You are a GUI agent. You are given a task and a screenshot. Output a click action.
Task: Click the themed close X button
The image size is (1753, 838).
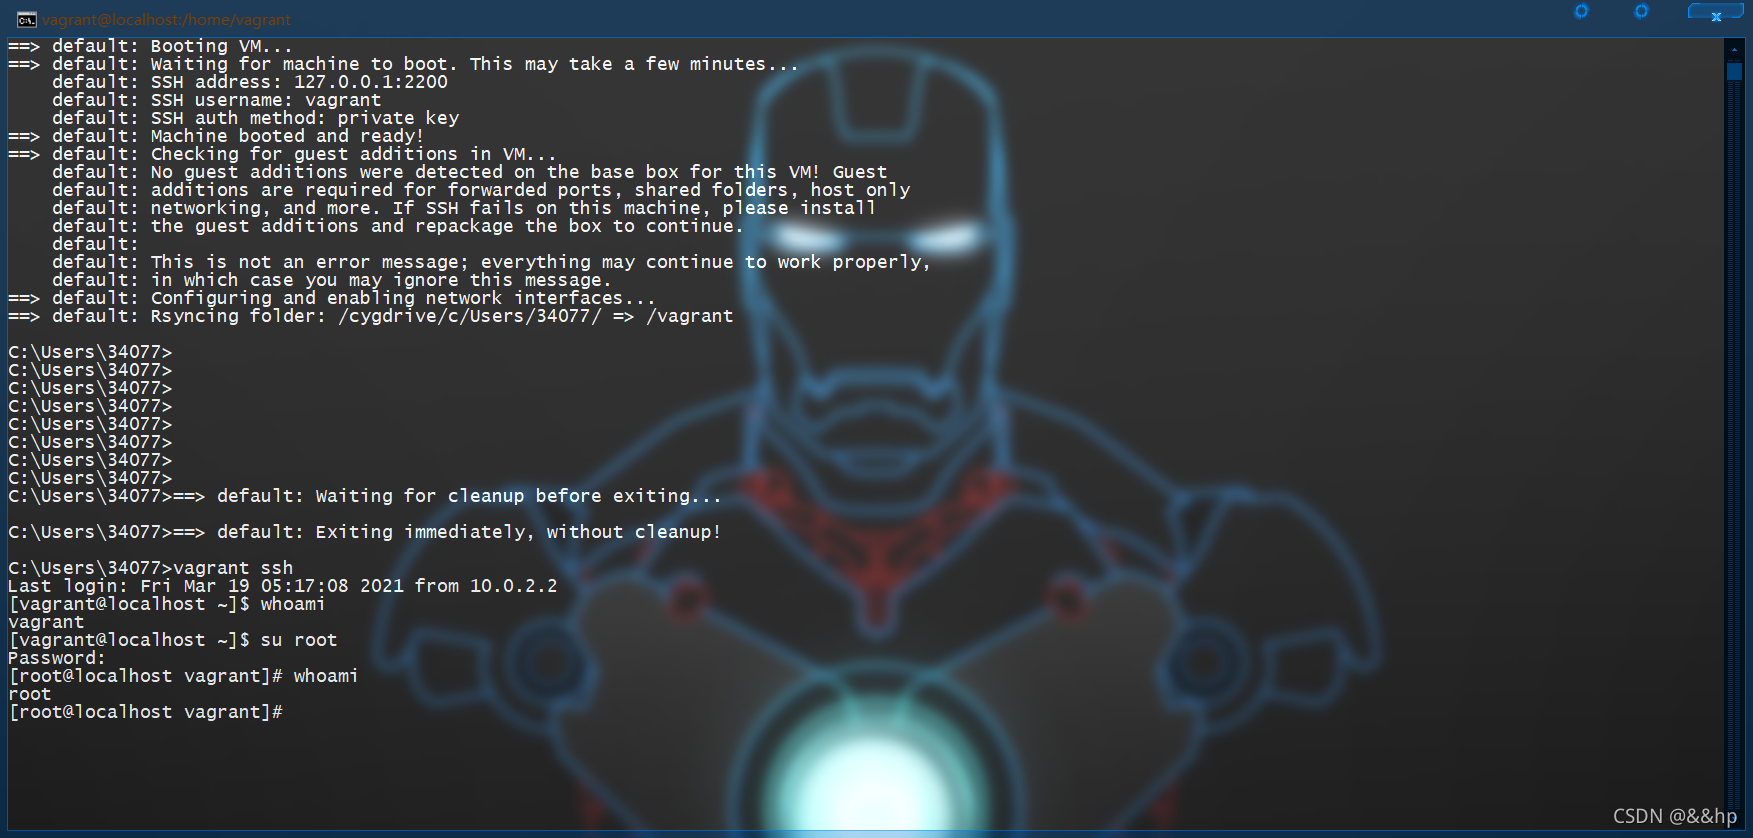(x=1716, y=13)
